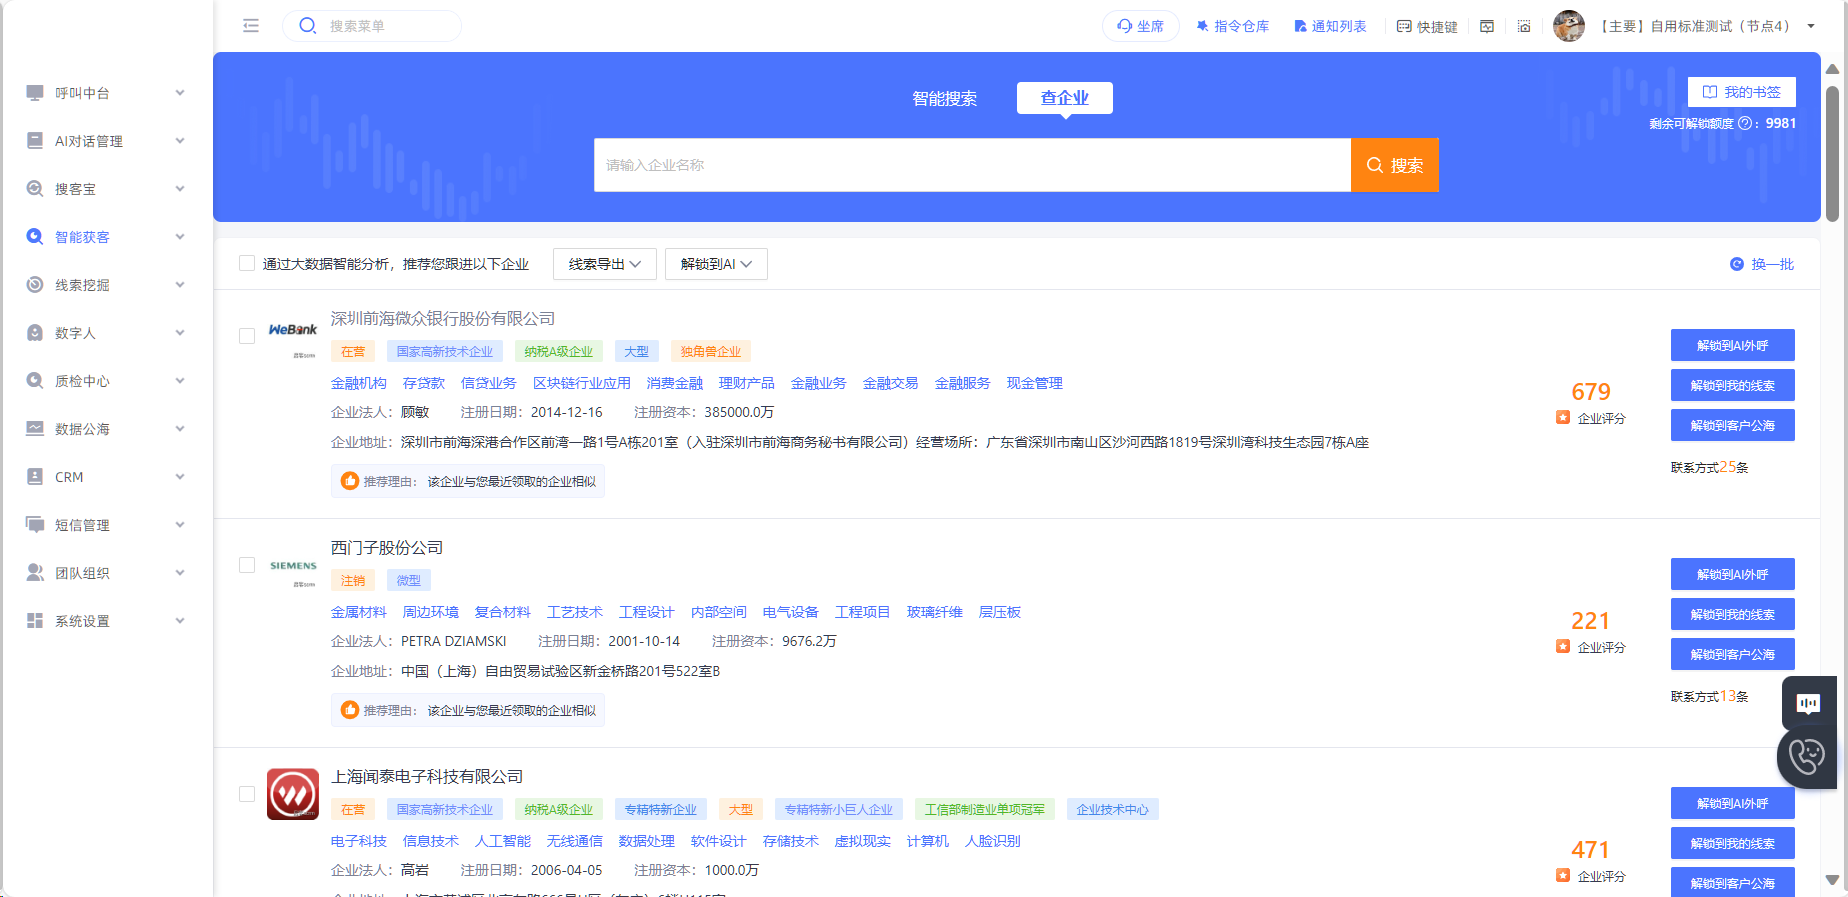Image resolution: width=1848 pixels, height=897 pixels.
Task: Click the 团队组织 sidebar icon
Action: [x=35, y=573]
